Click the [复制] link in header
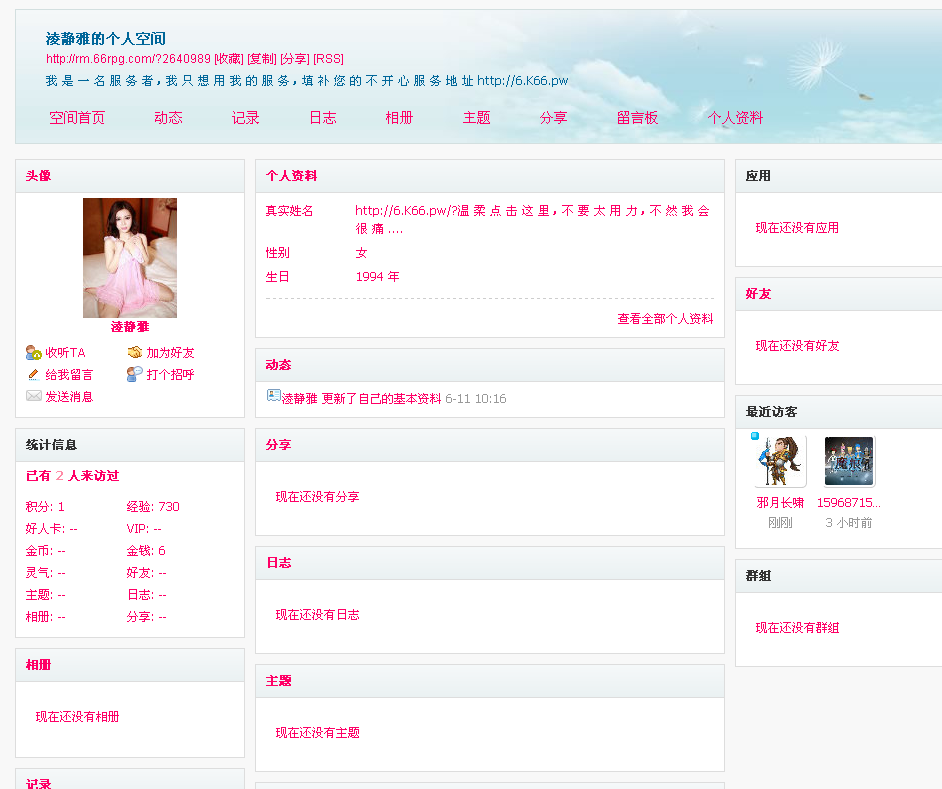Screen dimensions: 942x789 (262, 59)
